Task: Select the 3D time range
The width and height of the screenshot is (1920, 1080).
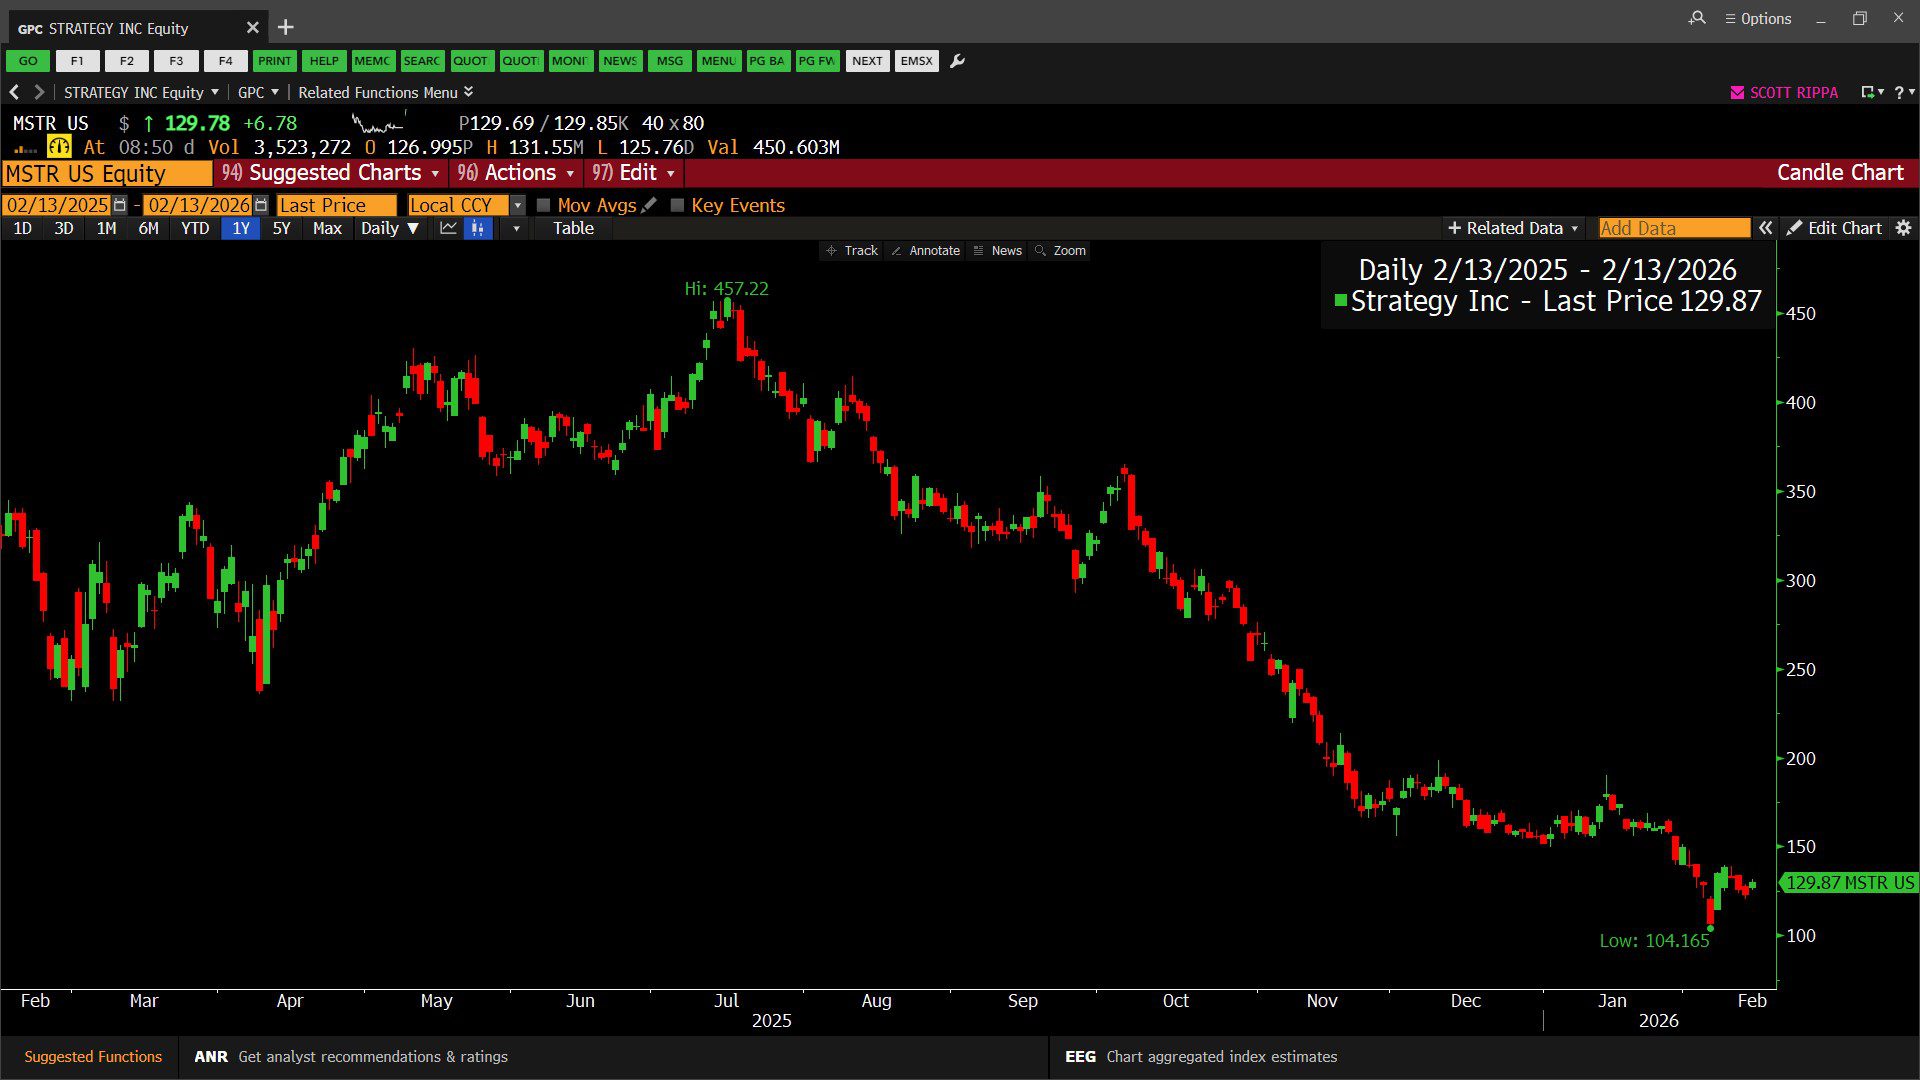Action: point(64,228)
